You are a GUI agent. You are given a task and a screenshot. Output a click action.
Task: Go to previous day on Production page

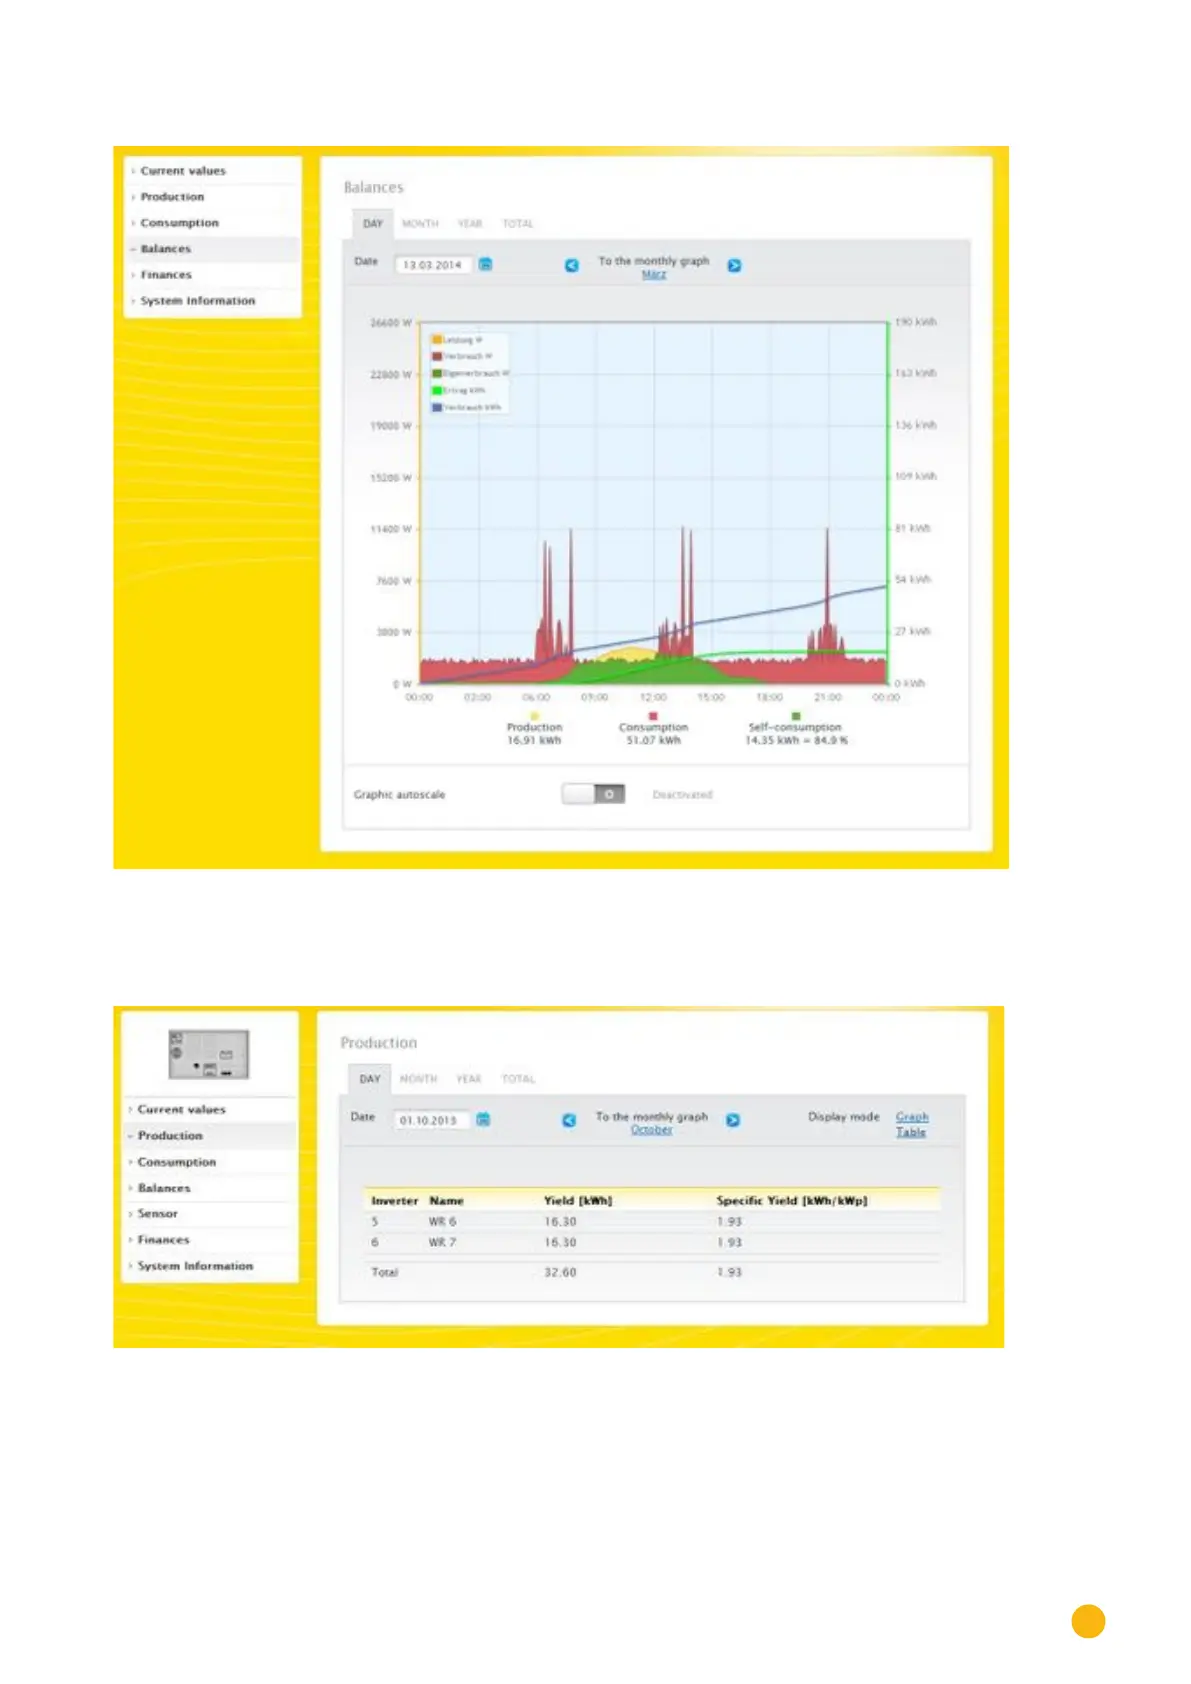coord(569,1120)
